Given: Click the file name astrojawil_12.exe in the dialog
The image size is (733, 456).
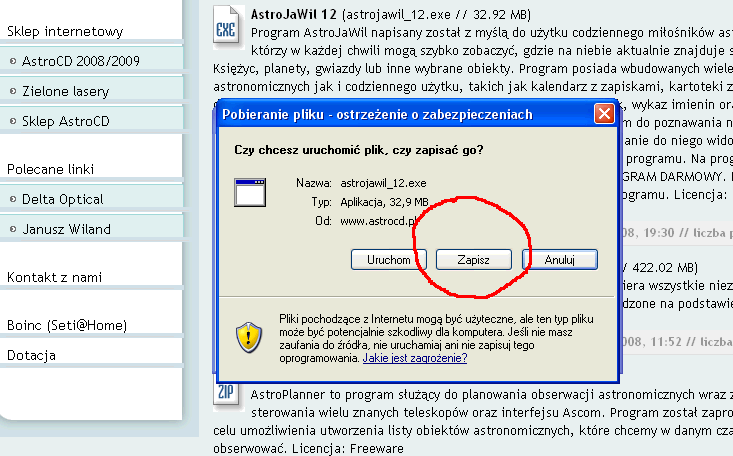Looking at the screenshot, I should point(383,183).
